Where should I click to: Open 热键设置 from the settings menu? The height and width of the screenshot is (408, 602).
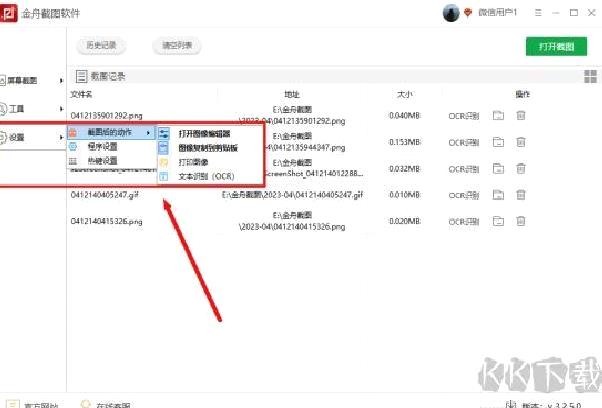[103, 161]
